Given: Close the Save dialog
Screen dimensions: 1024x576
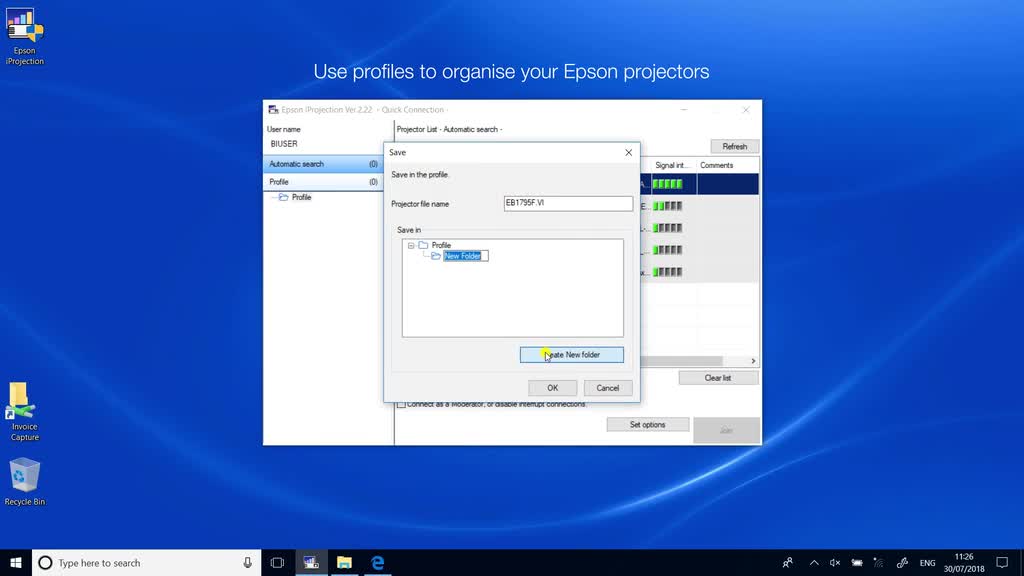Looking at the screenshot, I should point(628,152).
